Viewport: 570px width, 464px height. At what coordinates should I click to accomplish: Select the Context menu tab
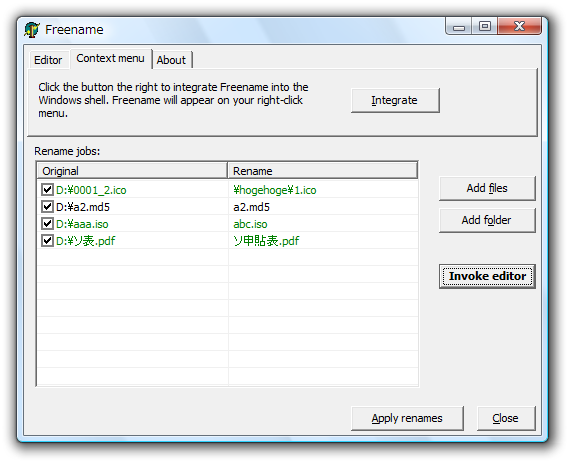pos(111,58)
